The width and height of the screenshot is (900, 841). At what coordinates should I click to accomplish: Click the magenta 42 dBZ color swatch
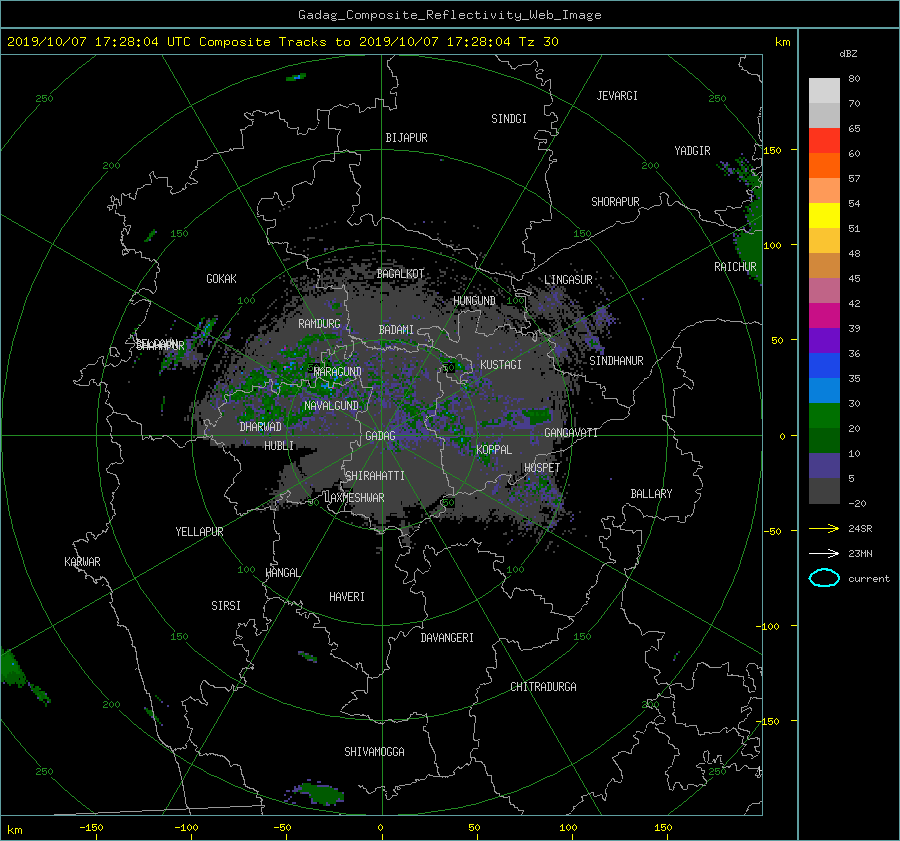[824, 315]
